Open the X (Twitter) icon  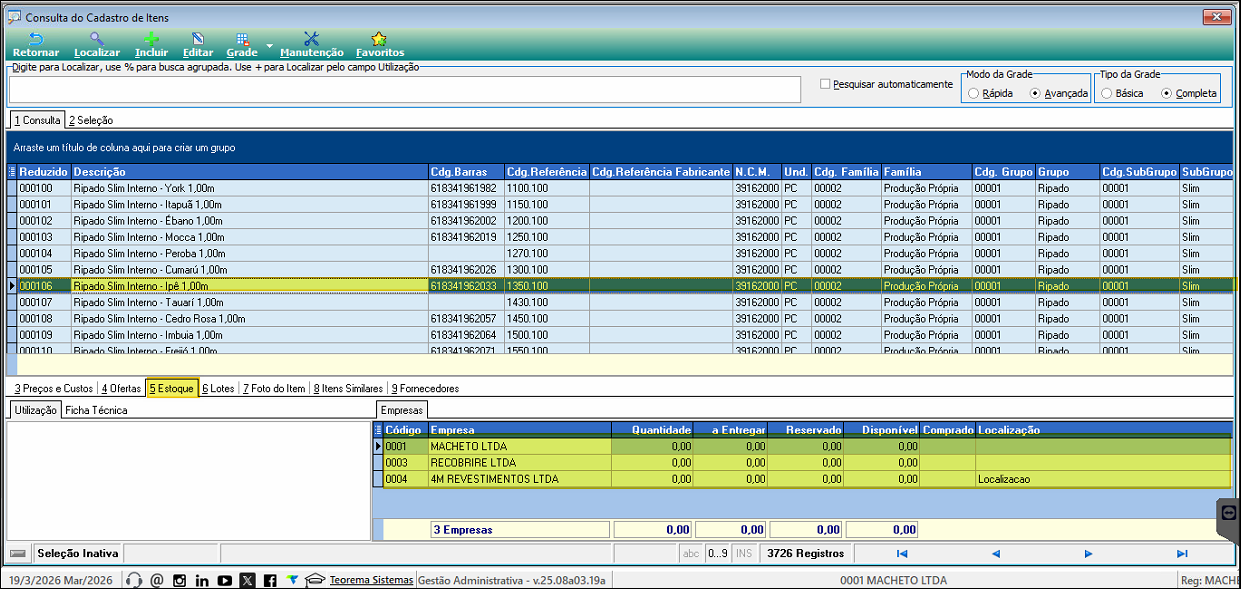248,580
